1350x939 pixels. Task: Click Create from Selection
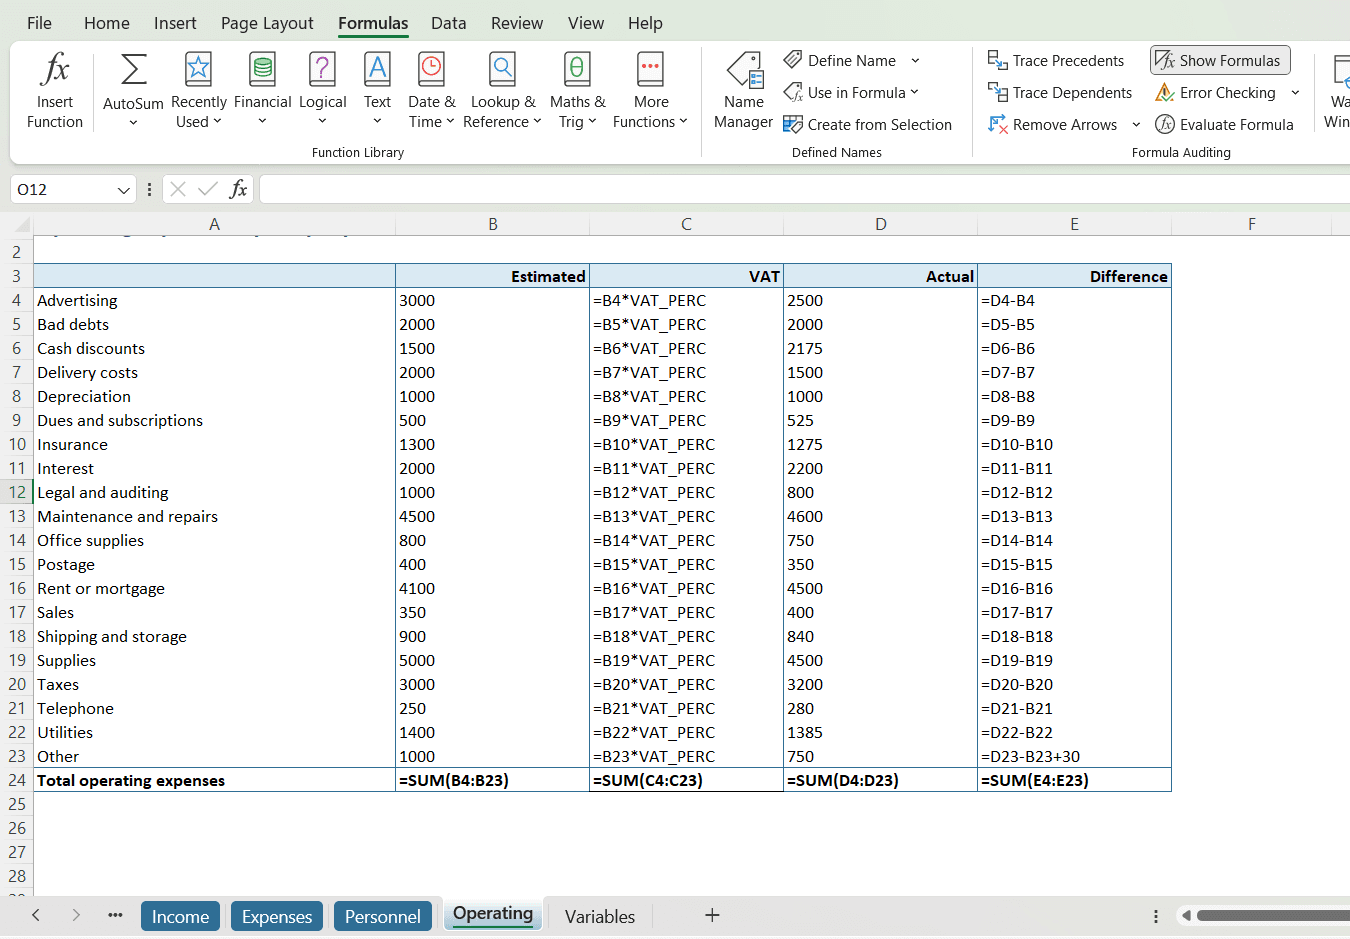point(868,125)
